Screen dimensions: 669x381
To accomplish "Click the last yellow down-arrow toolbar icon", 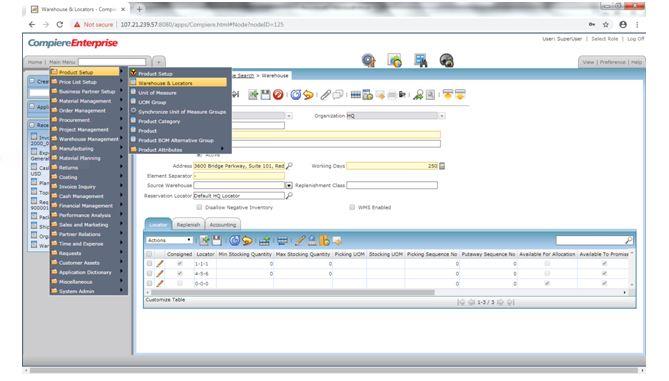I will coord(460,95).
